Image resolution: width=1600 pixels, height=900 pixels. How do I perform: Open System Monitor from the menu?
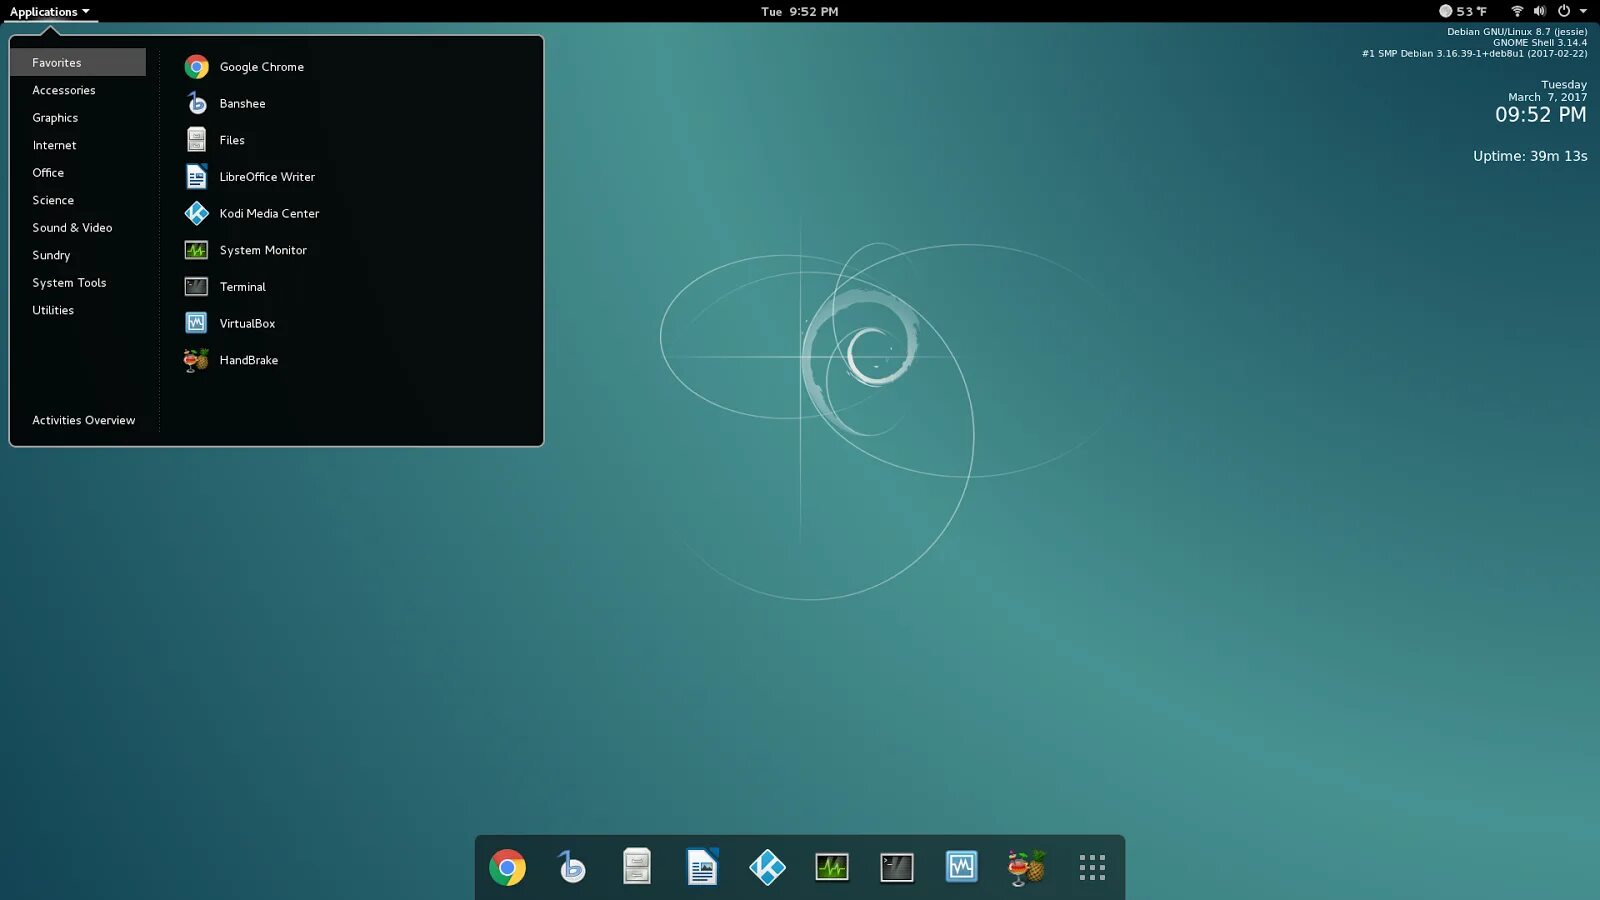click(x=263, y=250)
